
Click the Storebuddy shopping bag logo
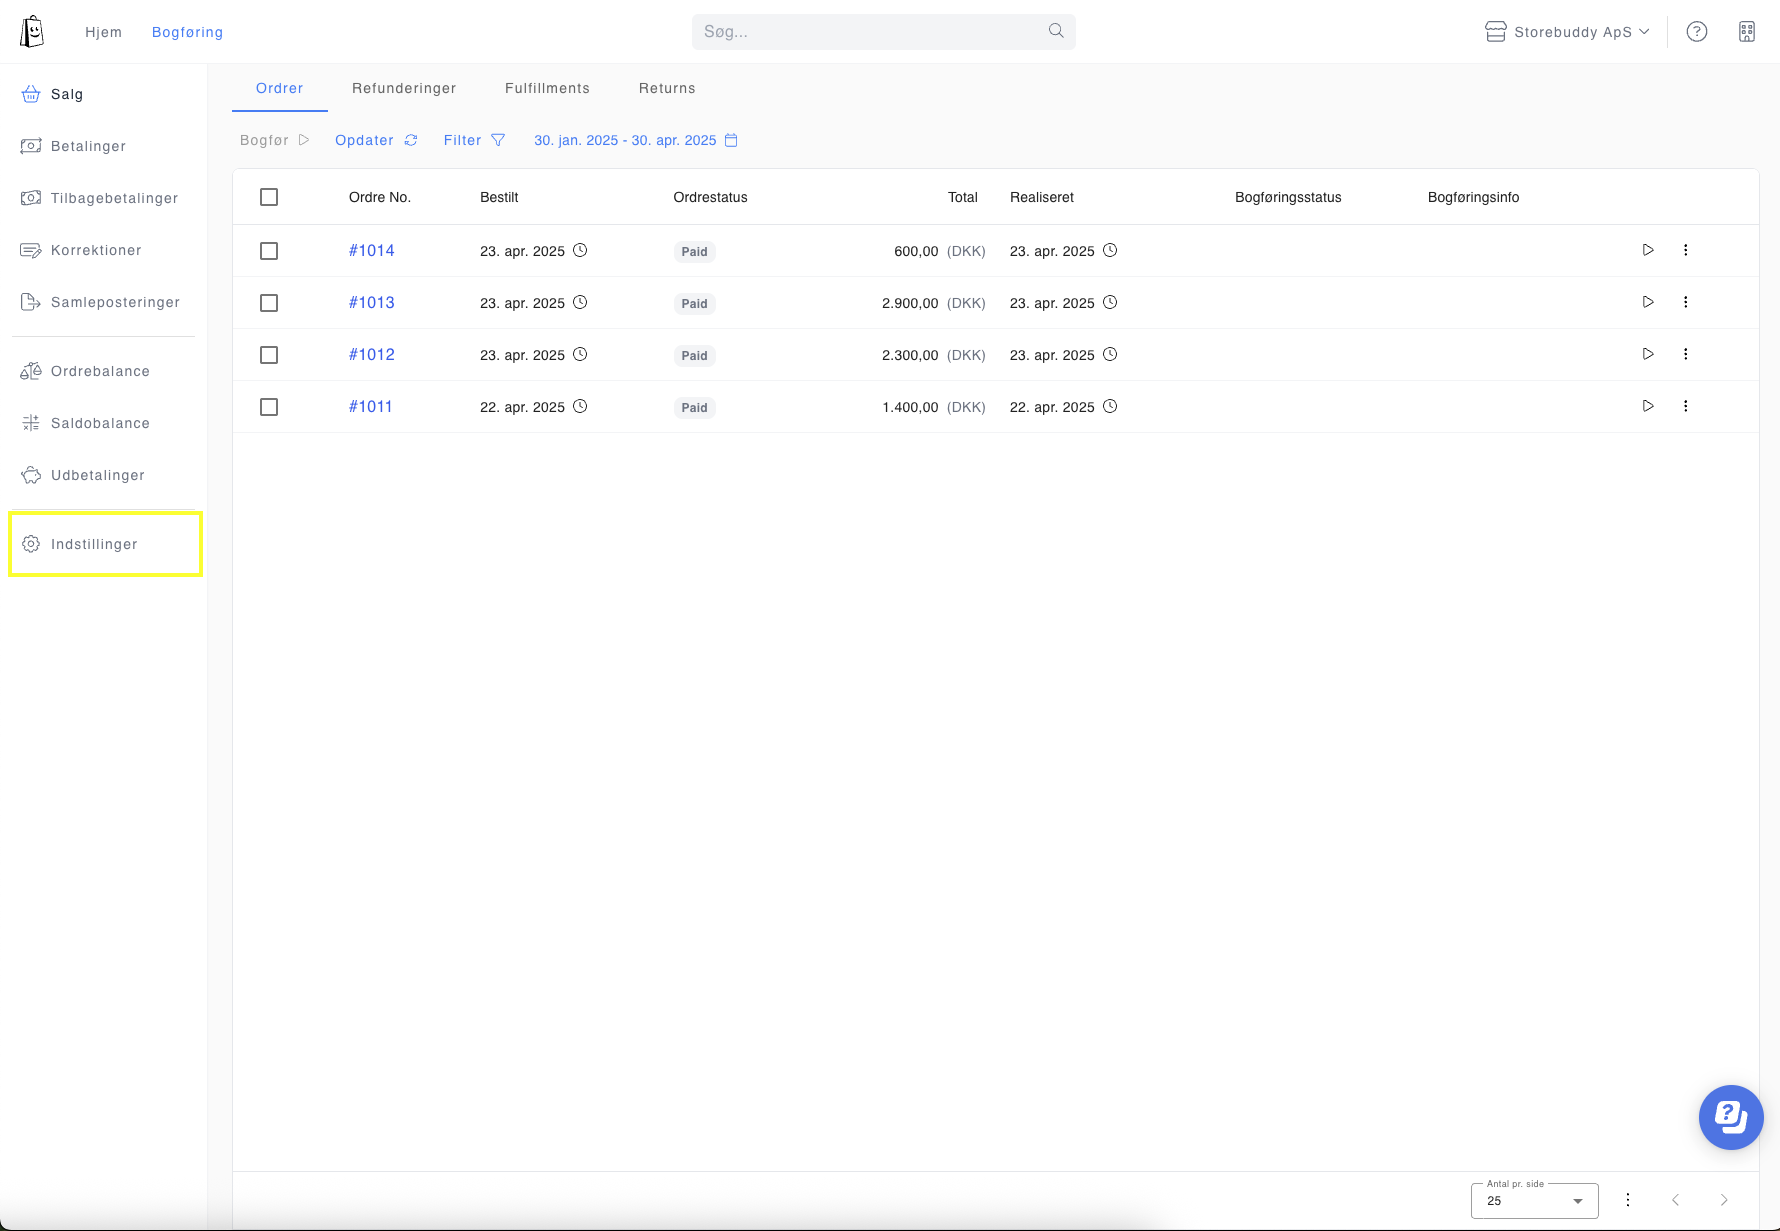(x=32, y=32)
